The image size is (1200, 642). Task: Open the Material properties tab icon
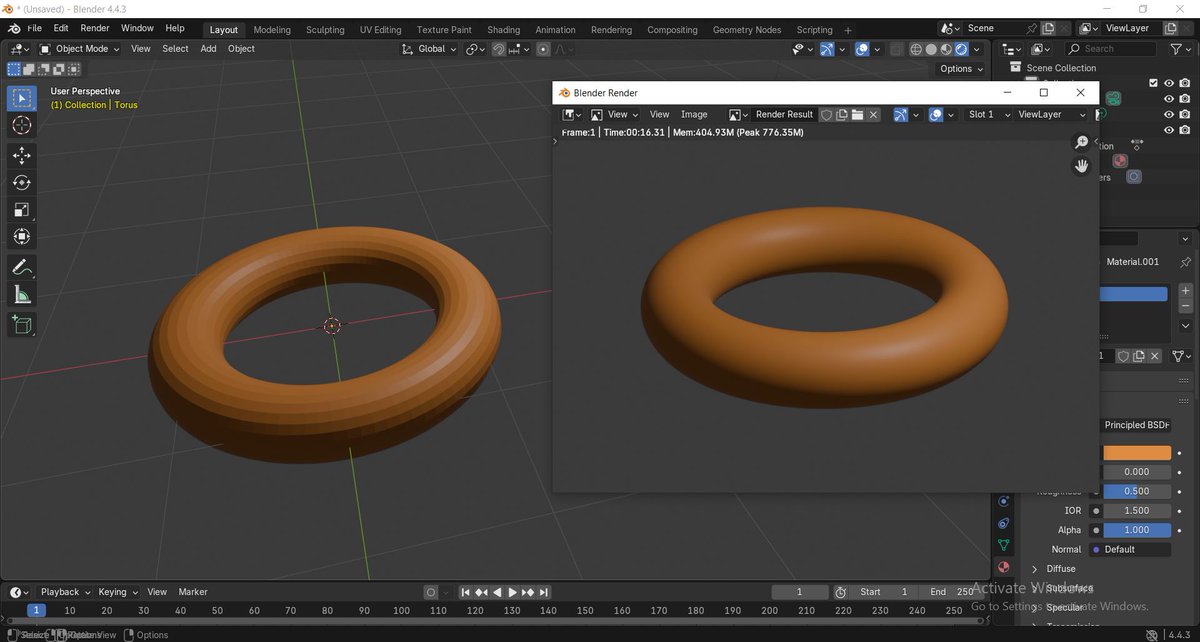point(1004,567)
